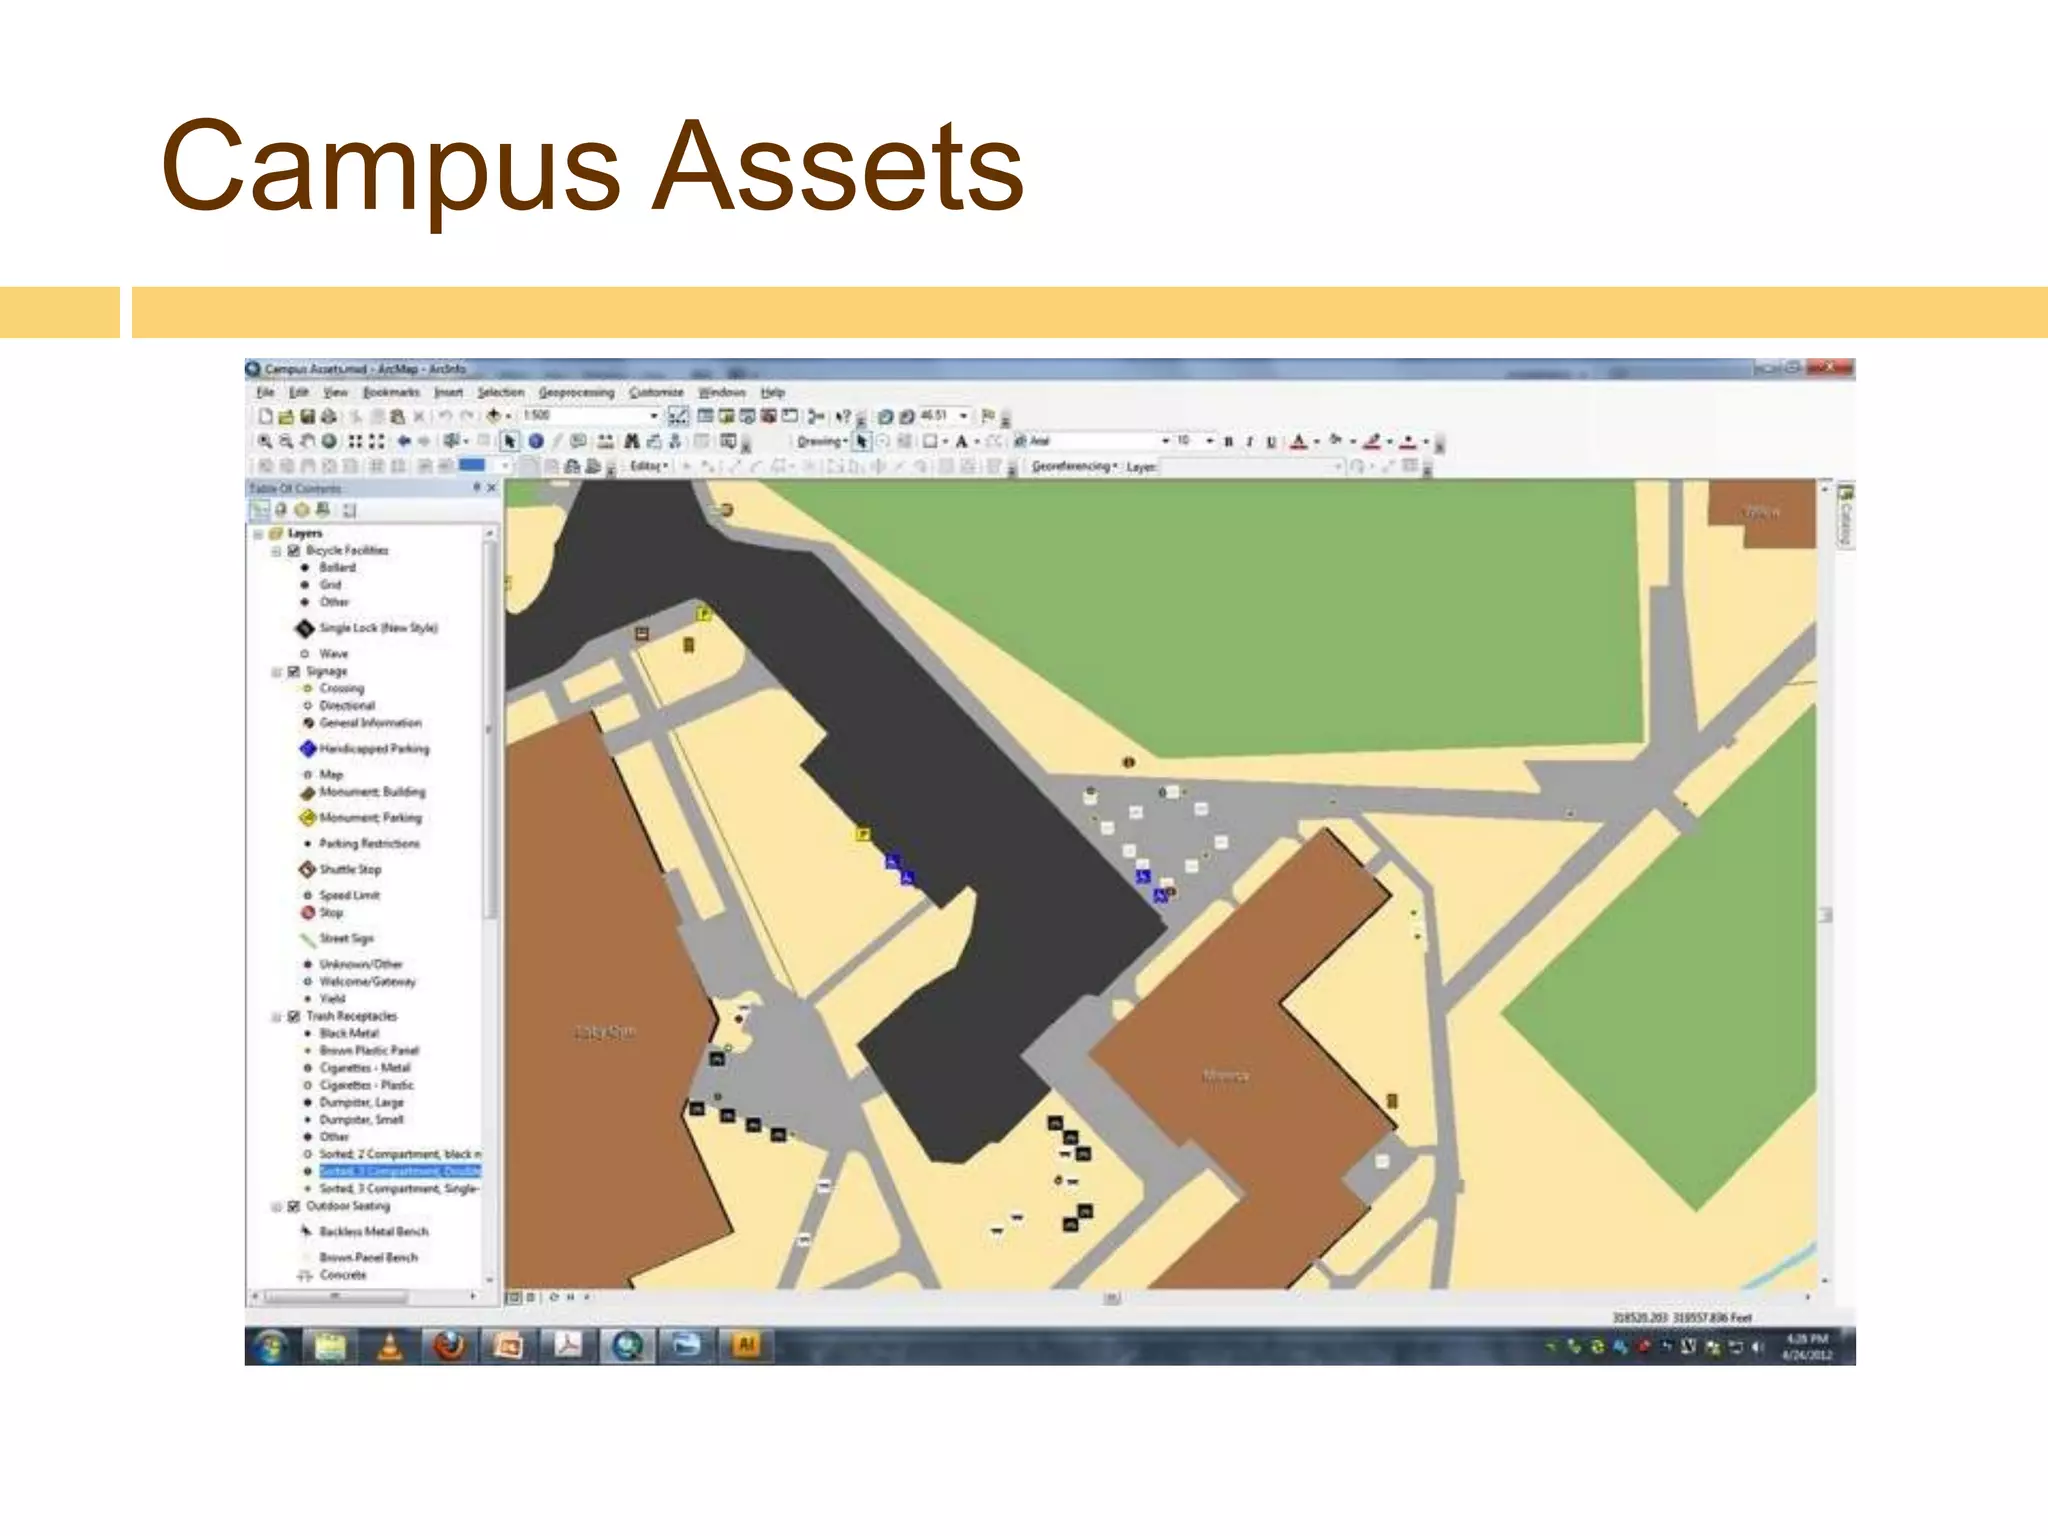Open the Selection menu
This screenshot has height=1536, width=2048.
500,392
